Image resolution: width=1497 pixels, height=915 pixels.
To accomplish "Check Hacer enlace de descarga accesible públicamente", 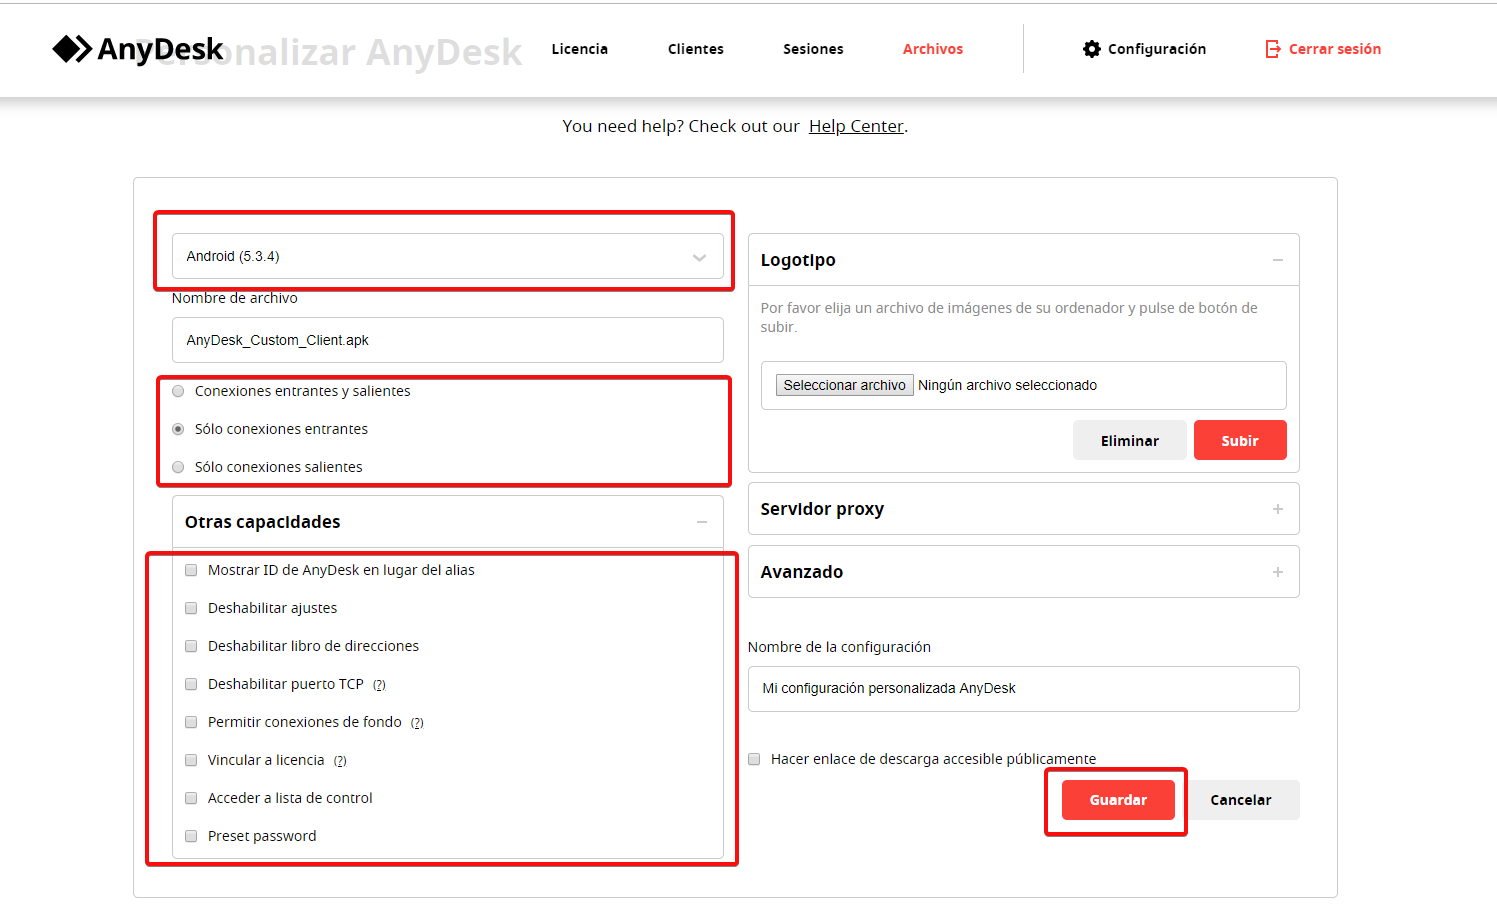I will pyautogui.click(x=754, y=759).
